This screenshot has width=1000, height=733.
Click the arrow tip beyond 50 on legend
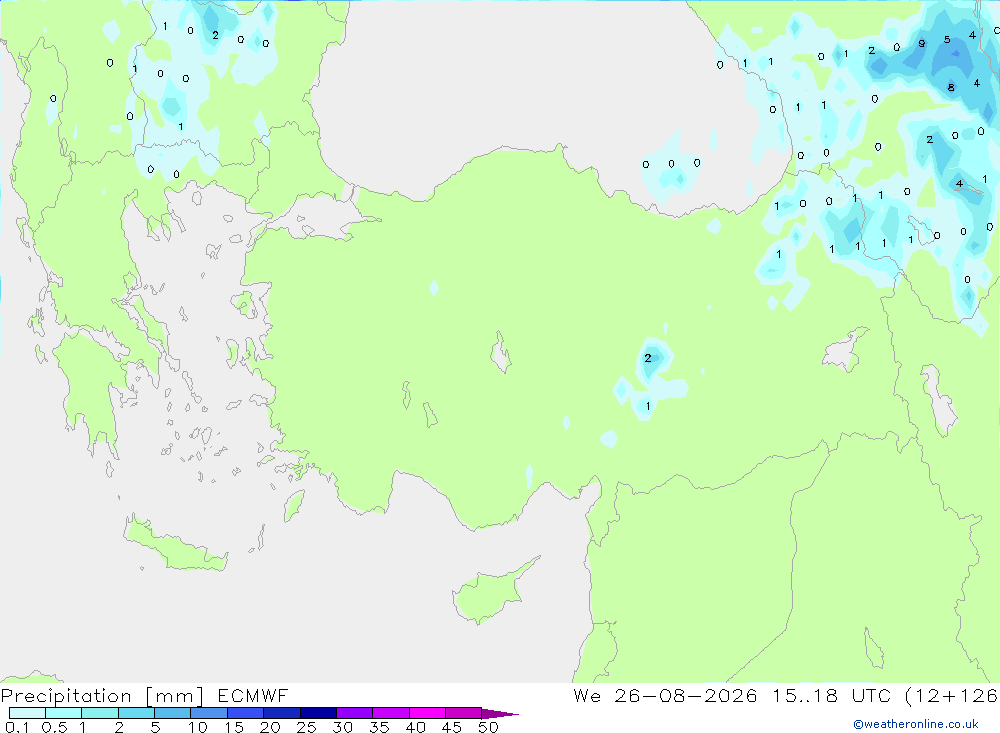click(x=501, y=713)
